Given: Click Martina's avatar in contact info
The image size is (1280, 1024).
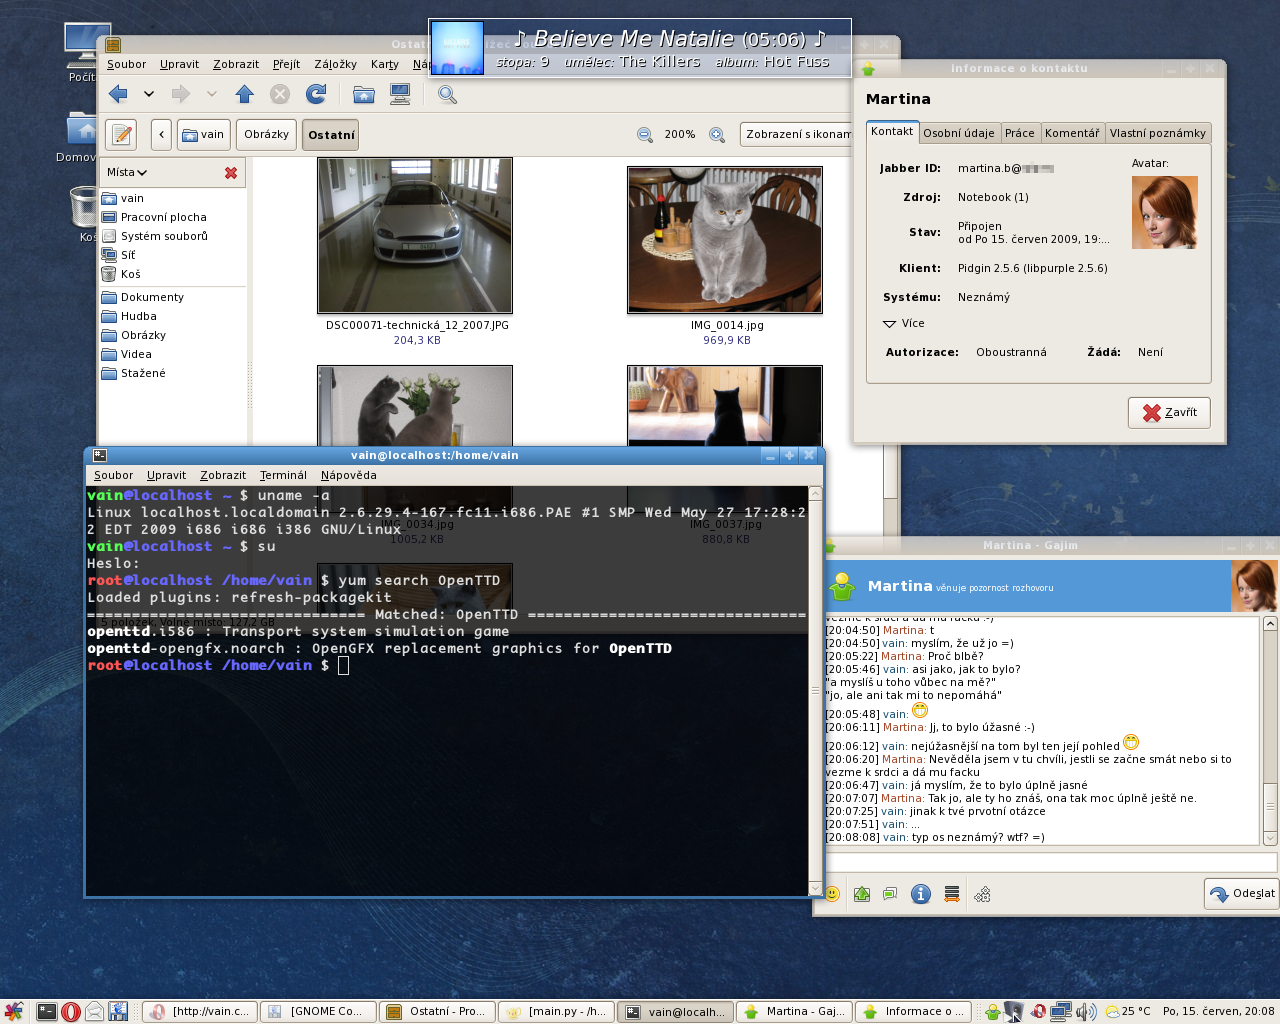Looking at the screenshot, I should [1164, 212].
